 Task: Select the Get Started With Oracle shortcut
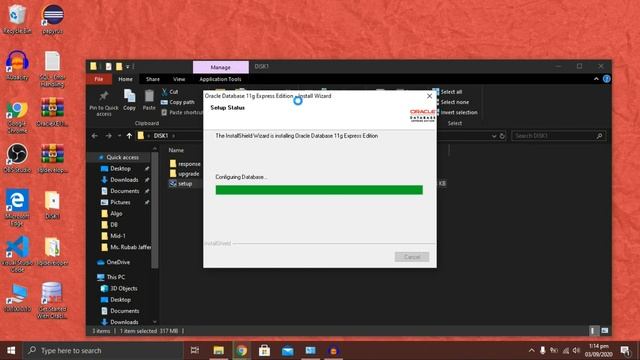pos(52,300)
